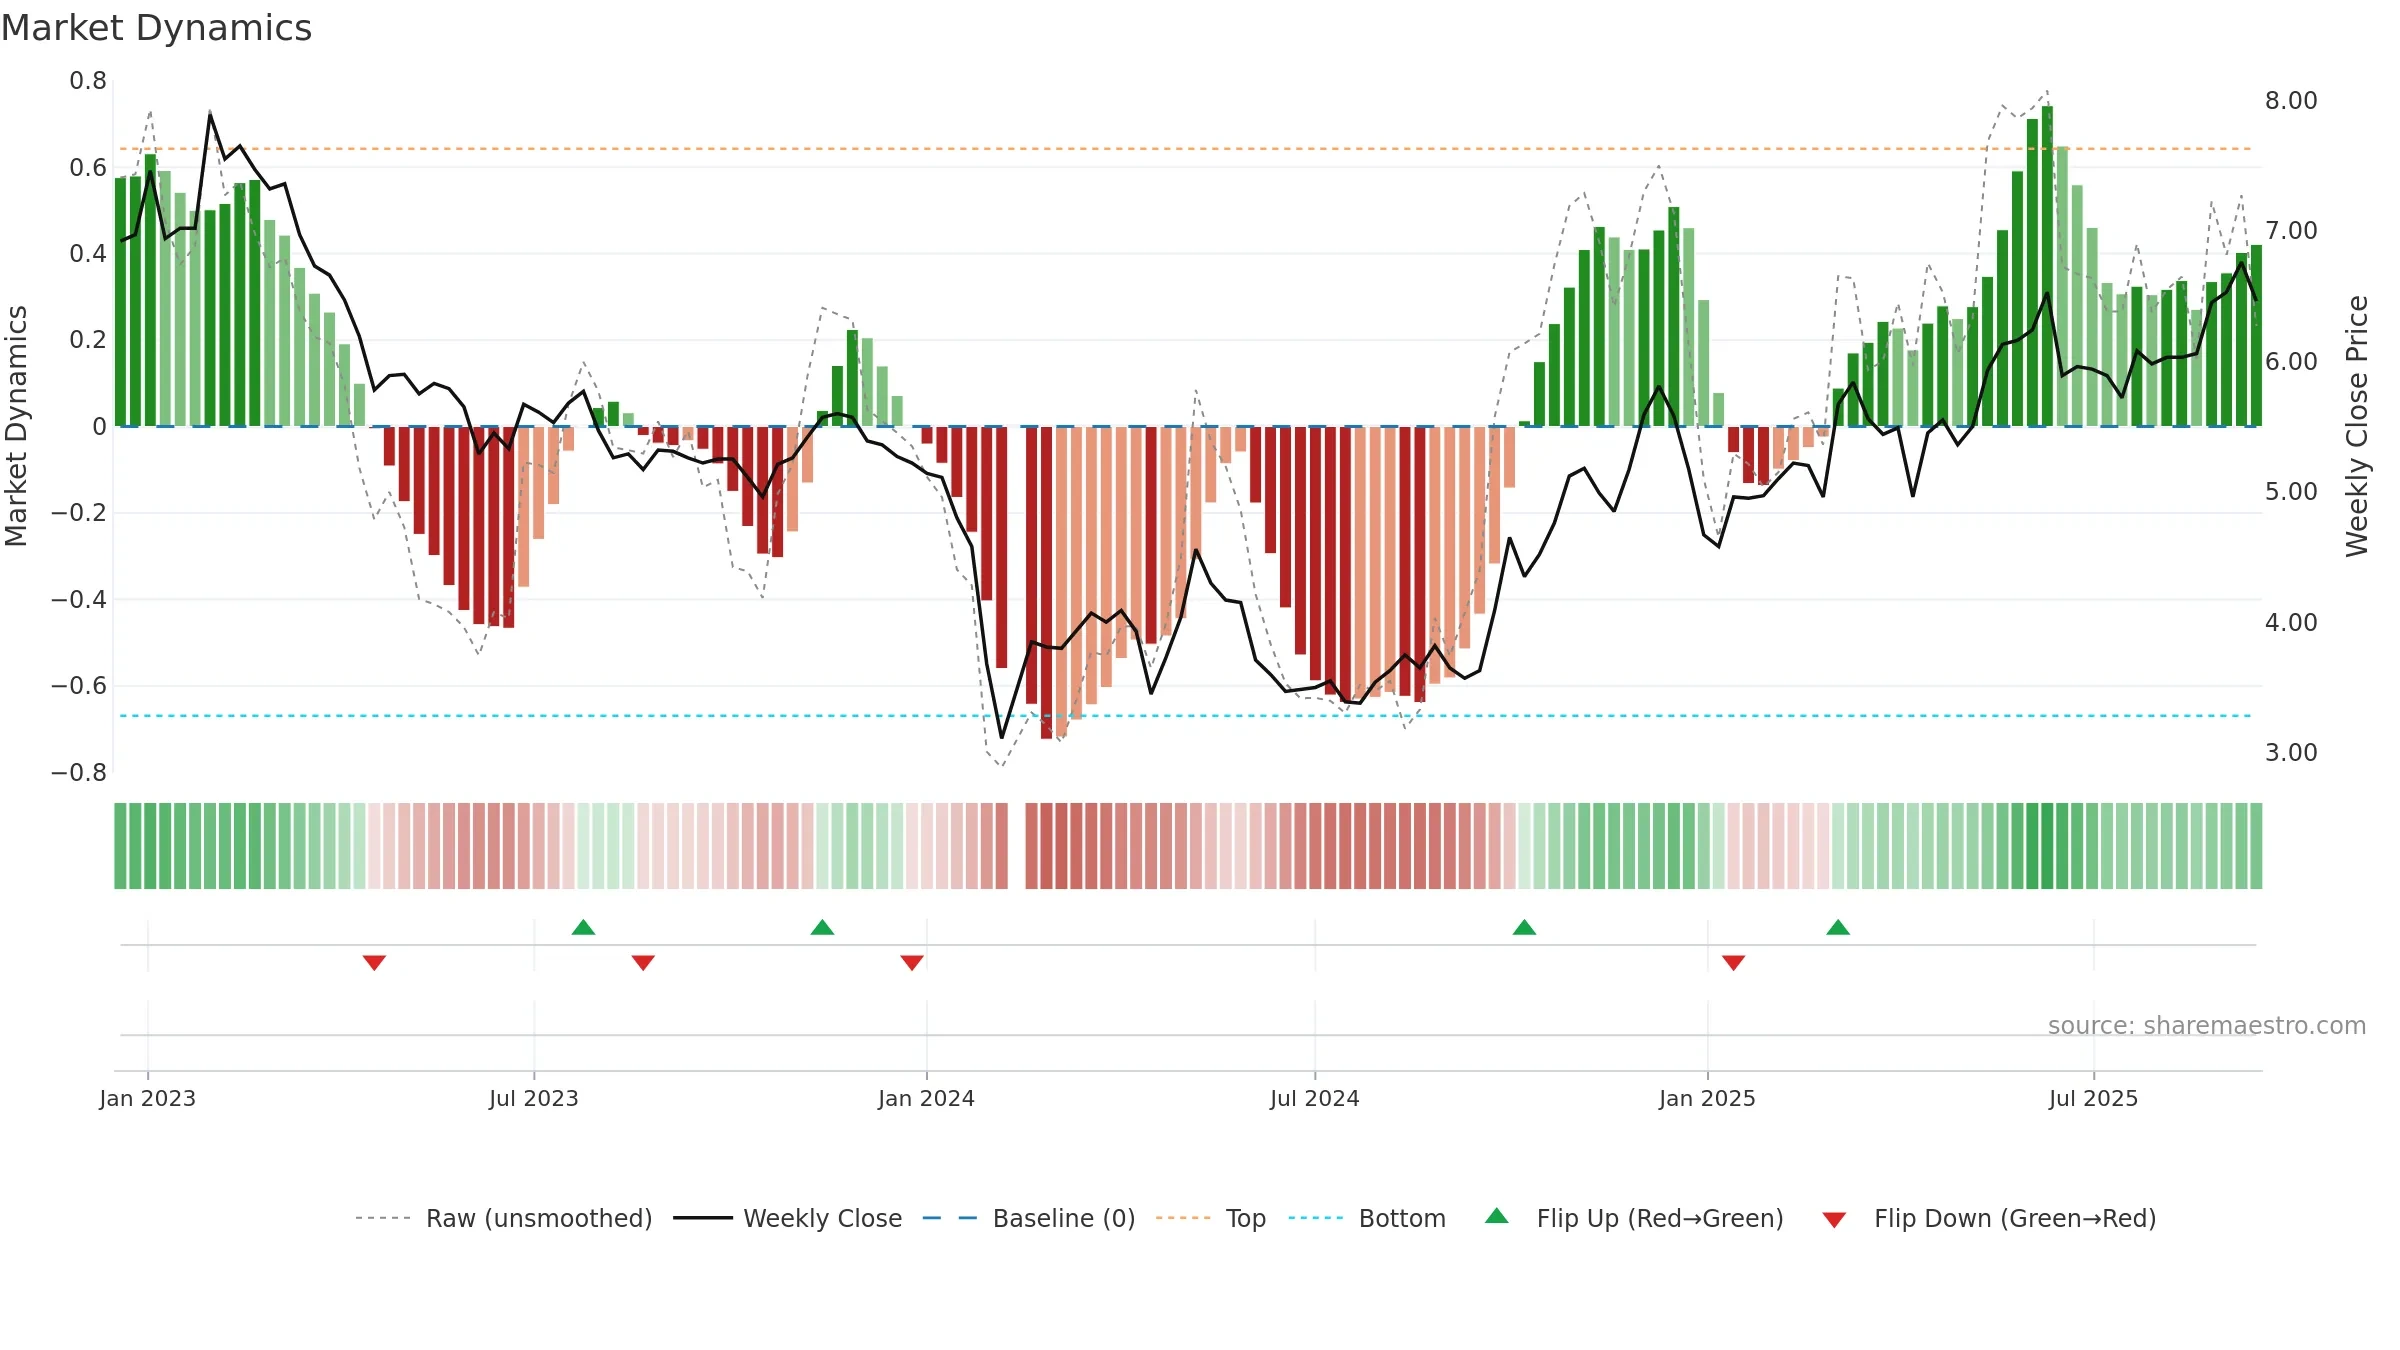This screenshot has width=2400, height=1350.
Task: Click the source: sharemaestro.com label
Action: 2207,1025
